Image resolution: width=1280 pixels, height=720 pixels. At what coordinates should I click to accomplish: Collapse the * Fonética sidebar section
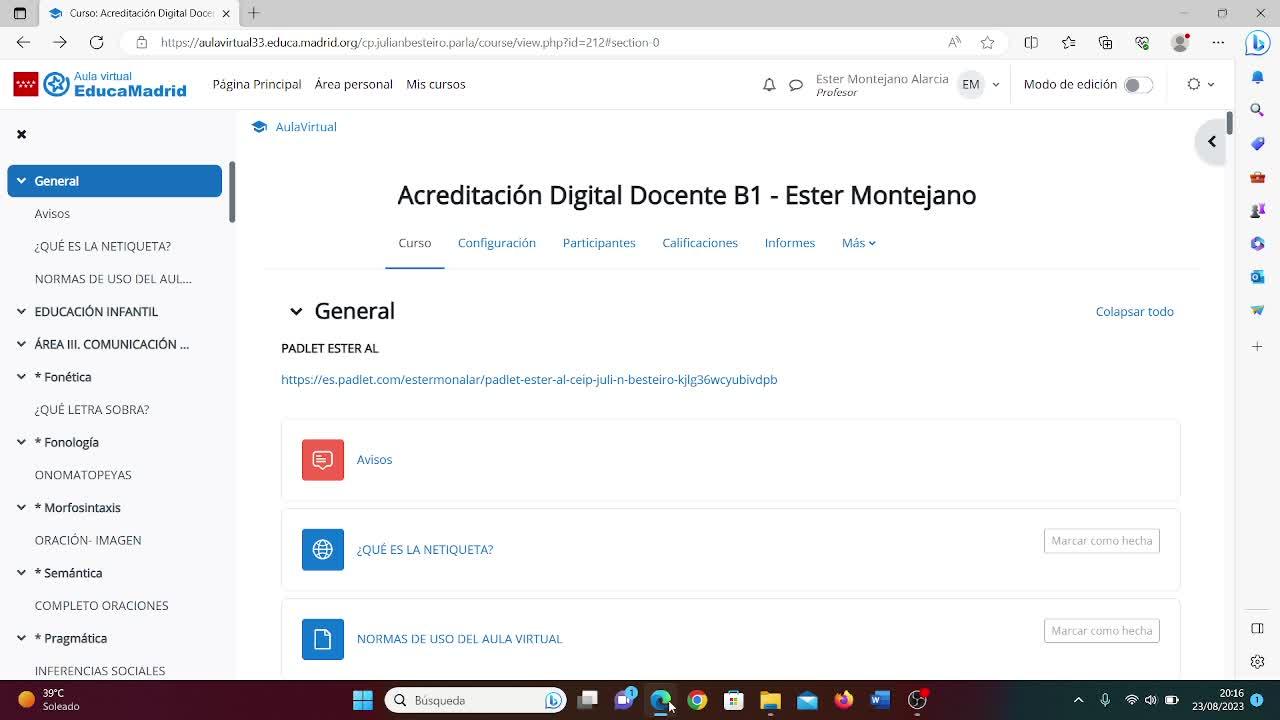21,377
